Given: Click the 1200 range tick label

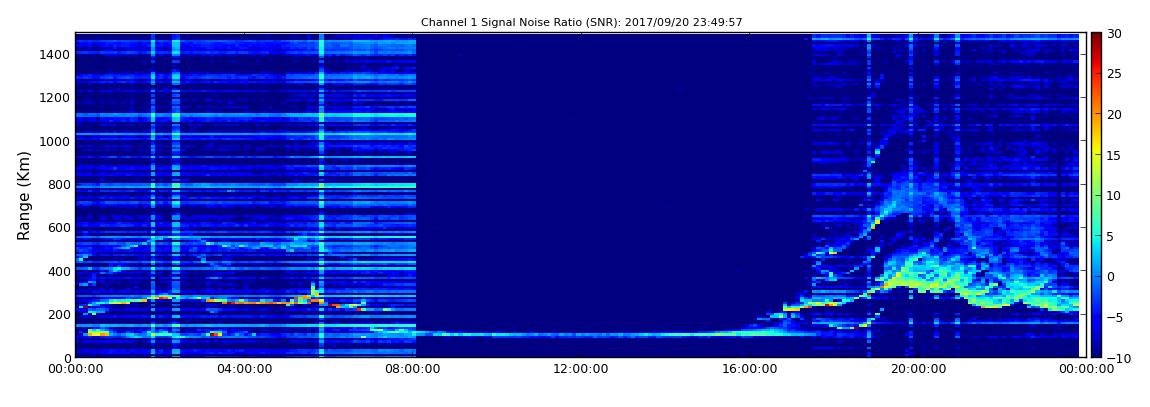Looking at the screenshot, I should [54, 98].
